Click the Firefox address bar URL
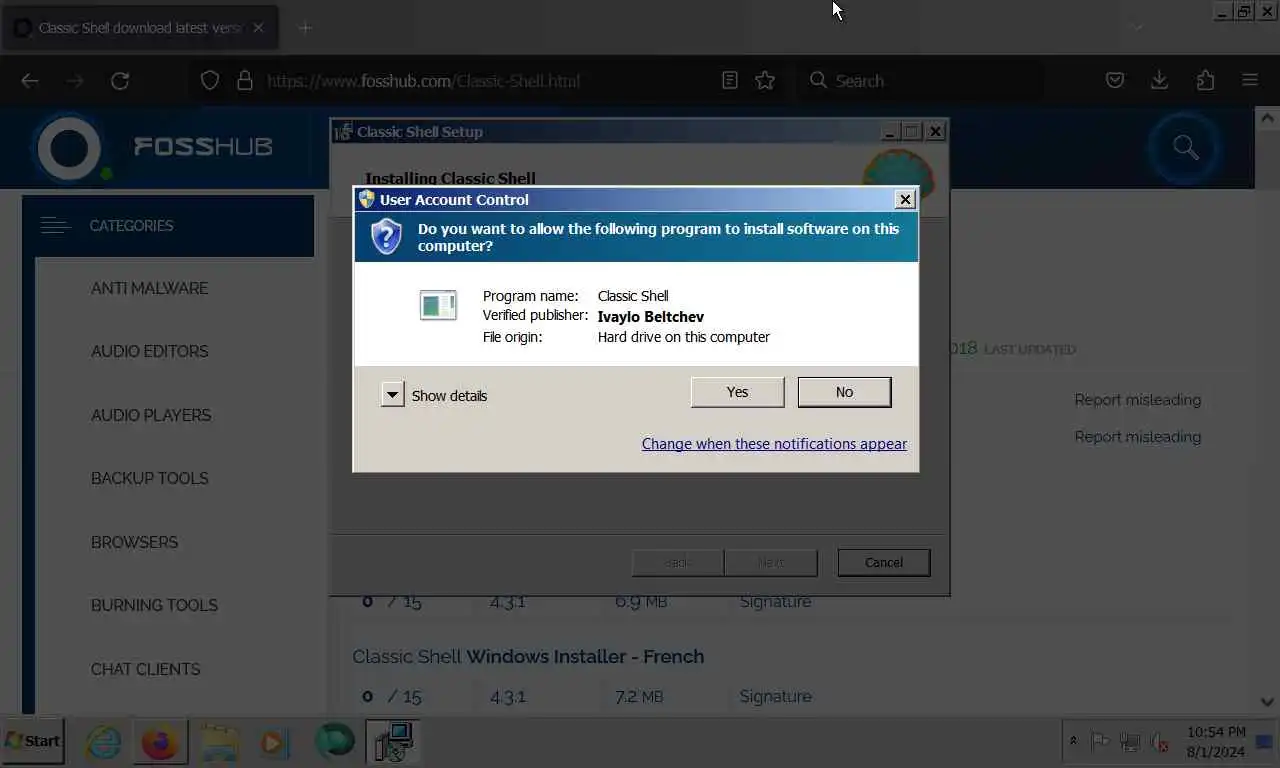This screenshot has height=768, width=1280. click(x=423, y=81)
